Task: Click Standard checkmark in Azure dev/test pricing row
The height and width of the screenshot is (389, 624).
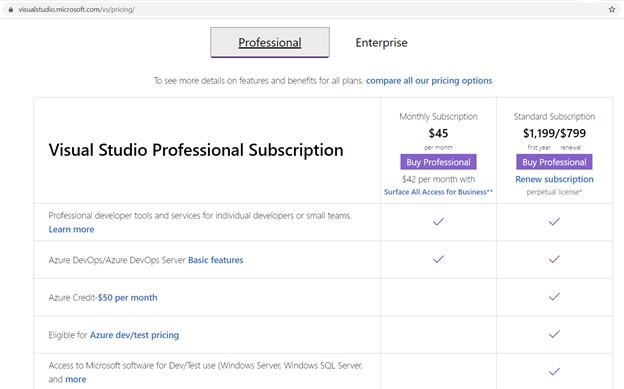Action: [x=554, y=334]
